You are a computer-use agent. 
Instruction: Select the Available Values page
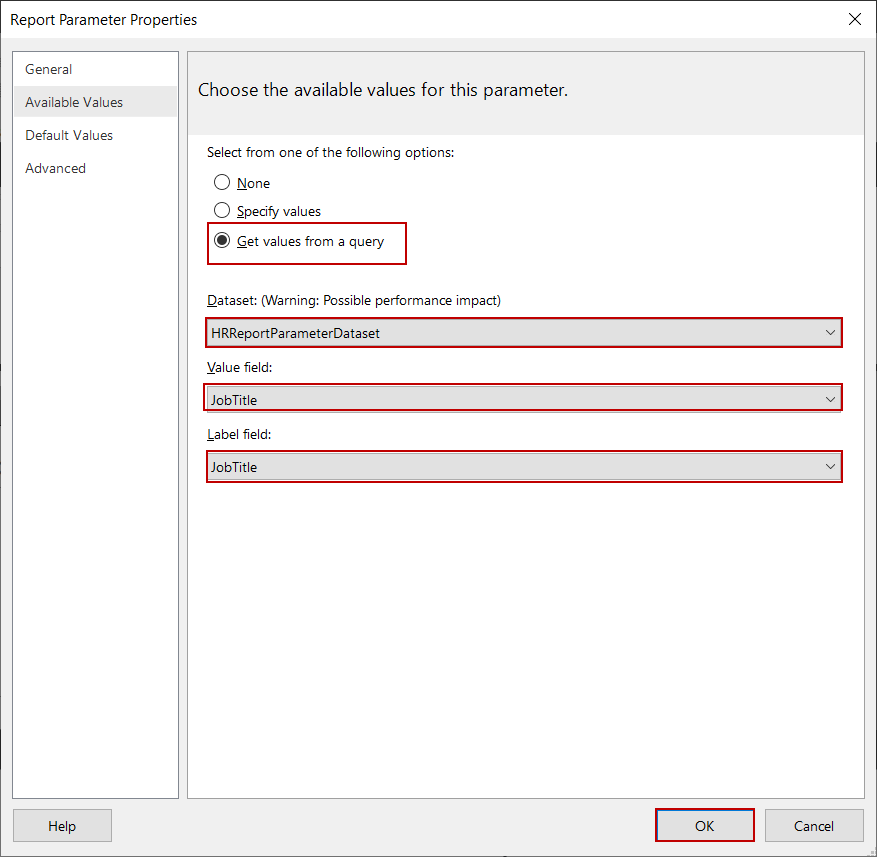[x=74, y=102]
